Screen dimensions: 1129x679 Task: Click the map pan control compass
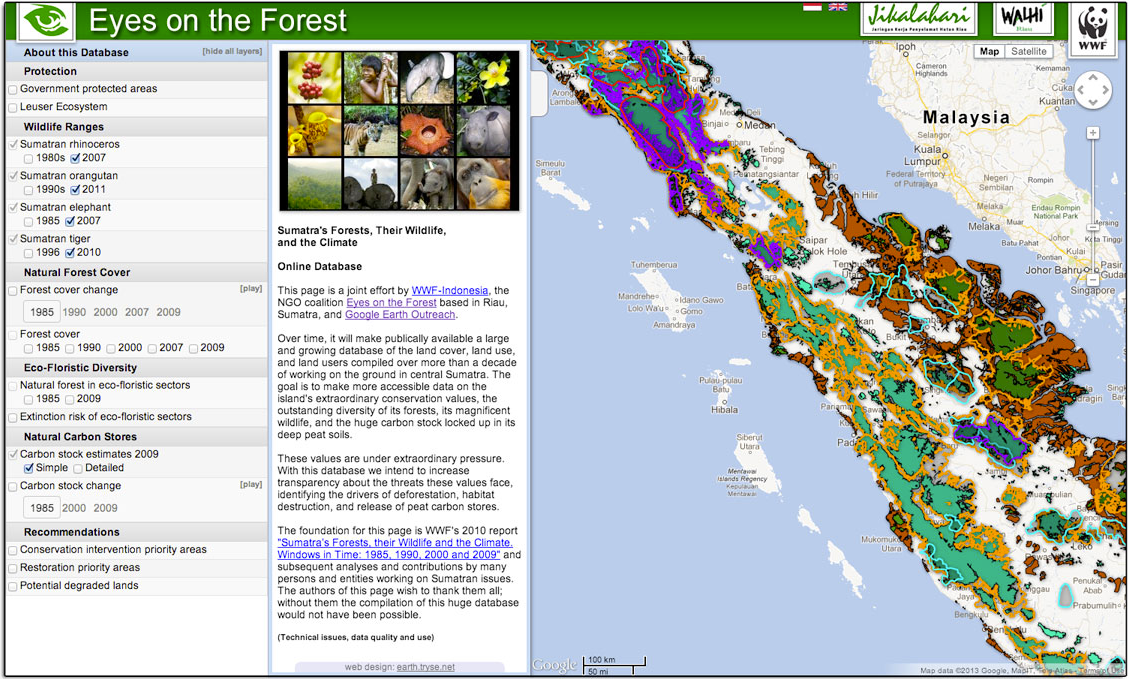[1093, 91]
